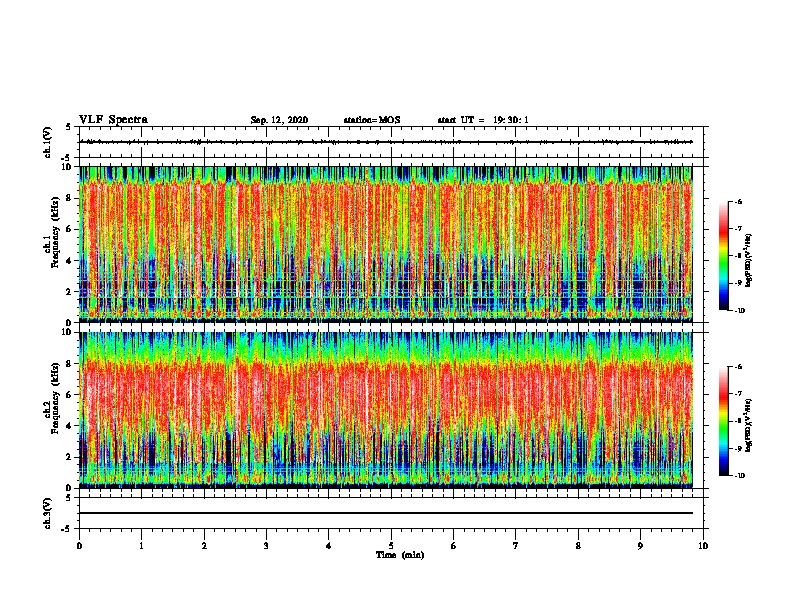Click the "-6" tick on ch.2 colorbar
The image size is (792, 612).
coord(739,367)
